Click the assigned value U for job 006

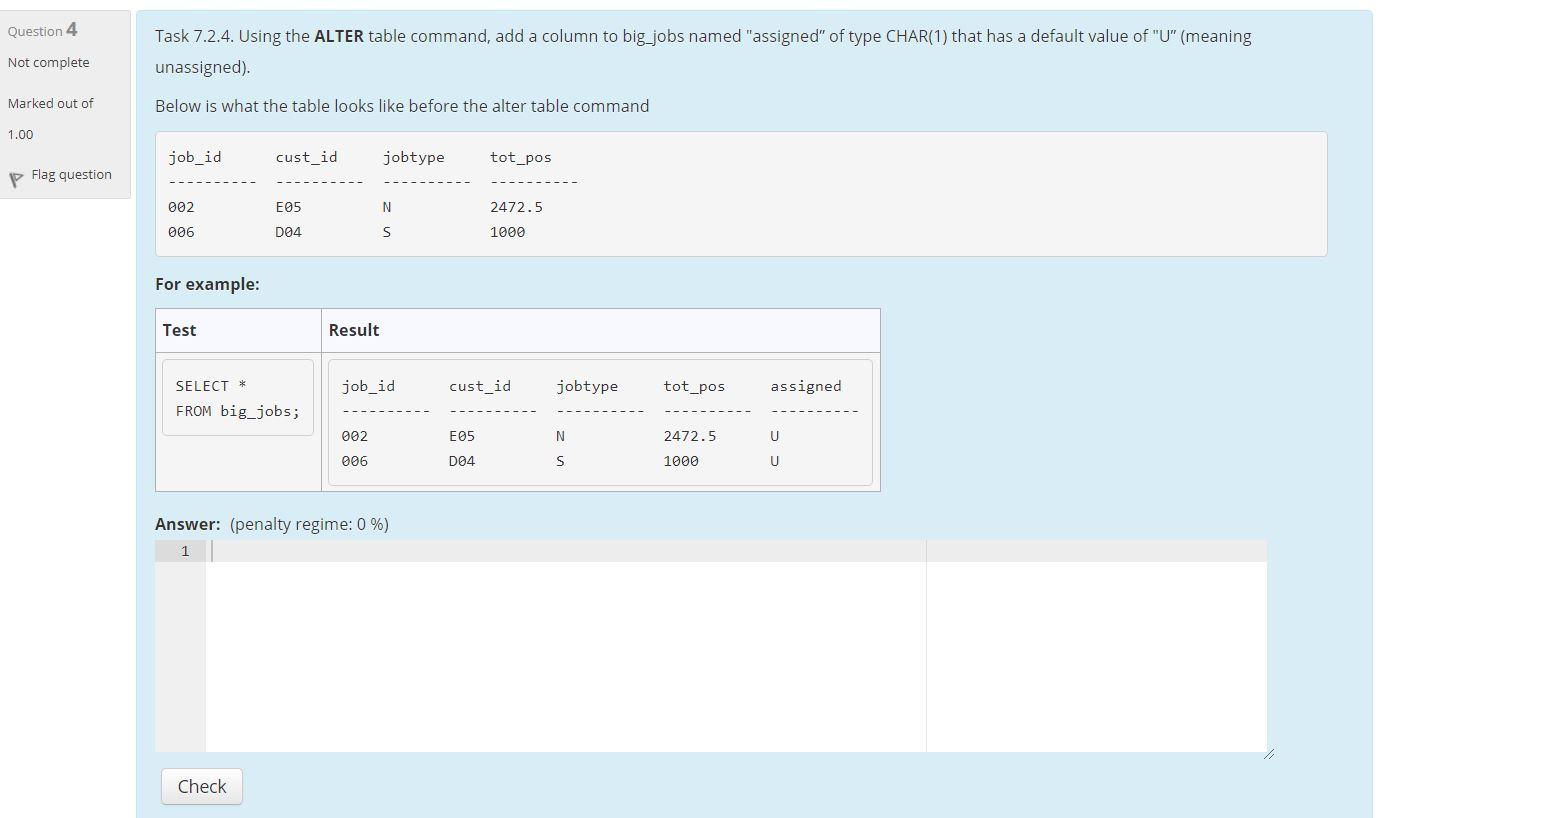coord(774,461)
